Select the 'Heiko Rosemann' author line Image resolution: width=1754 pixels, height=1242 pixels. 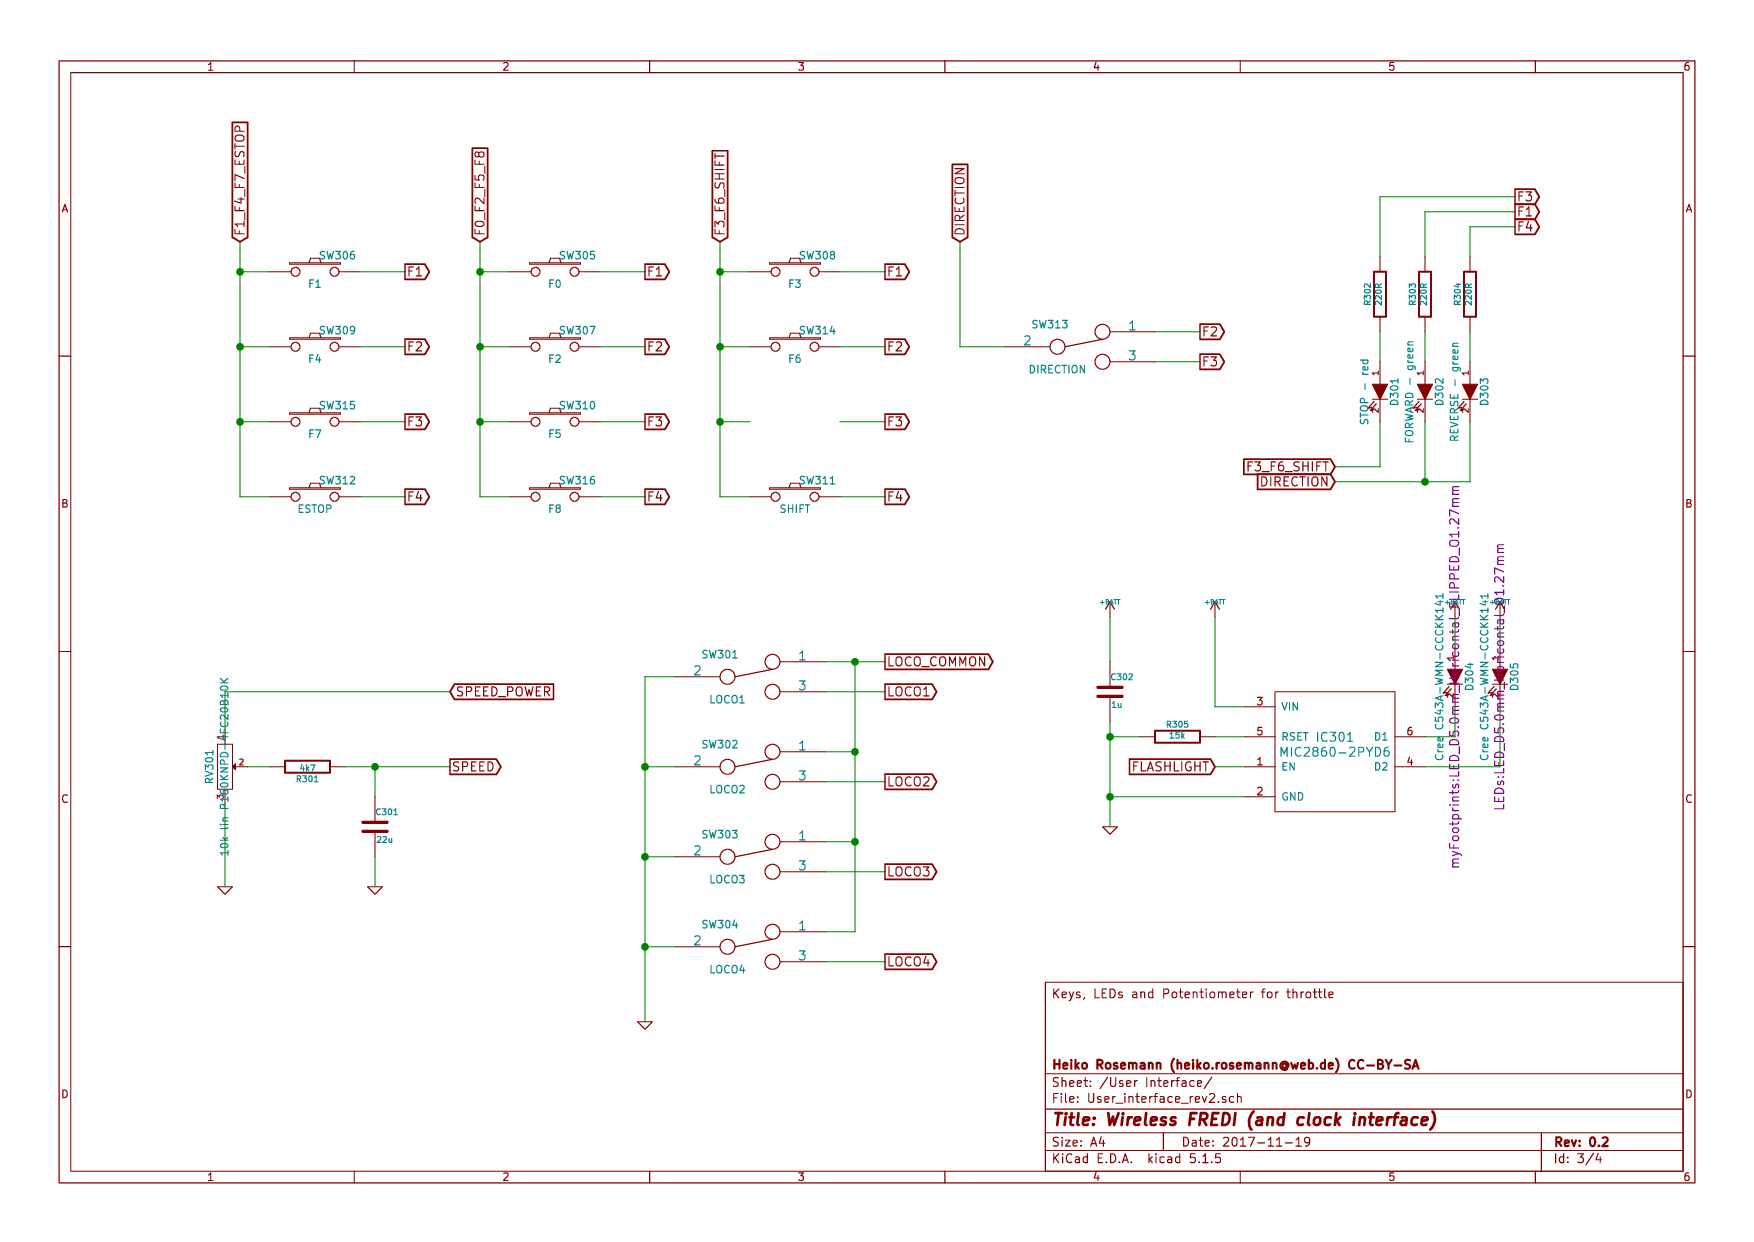pyautogui.click(x=1236, y=1064)
